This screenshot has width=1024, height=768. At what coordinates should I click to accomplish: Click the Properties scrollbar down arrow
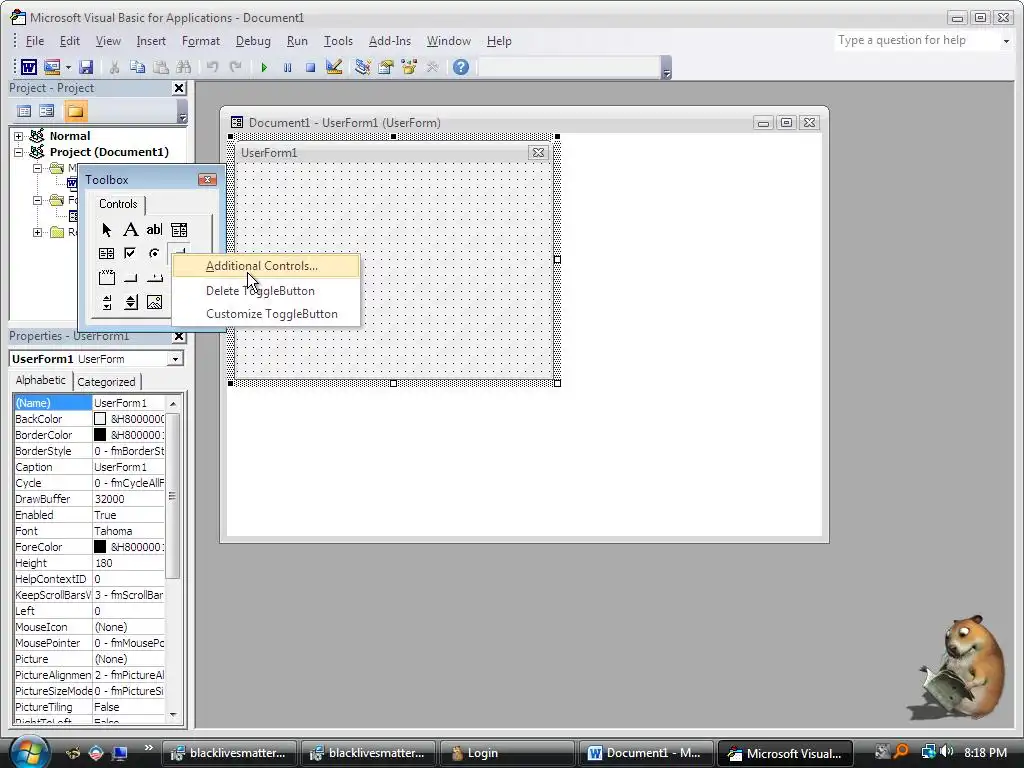pos(173,714)
